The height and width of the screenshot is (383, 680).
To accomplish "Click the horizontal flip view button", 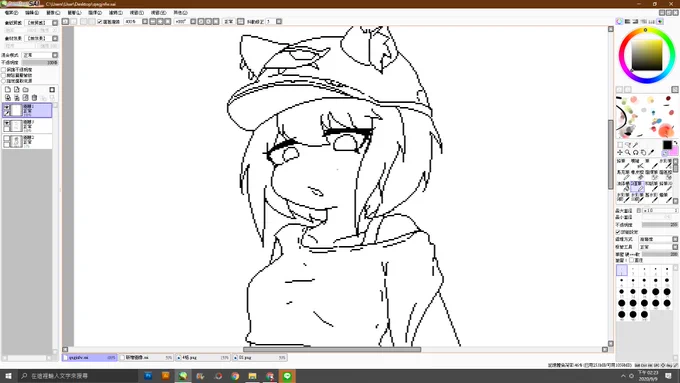I will (x=241, y=21).
